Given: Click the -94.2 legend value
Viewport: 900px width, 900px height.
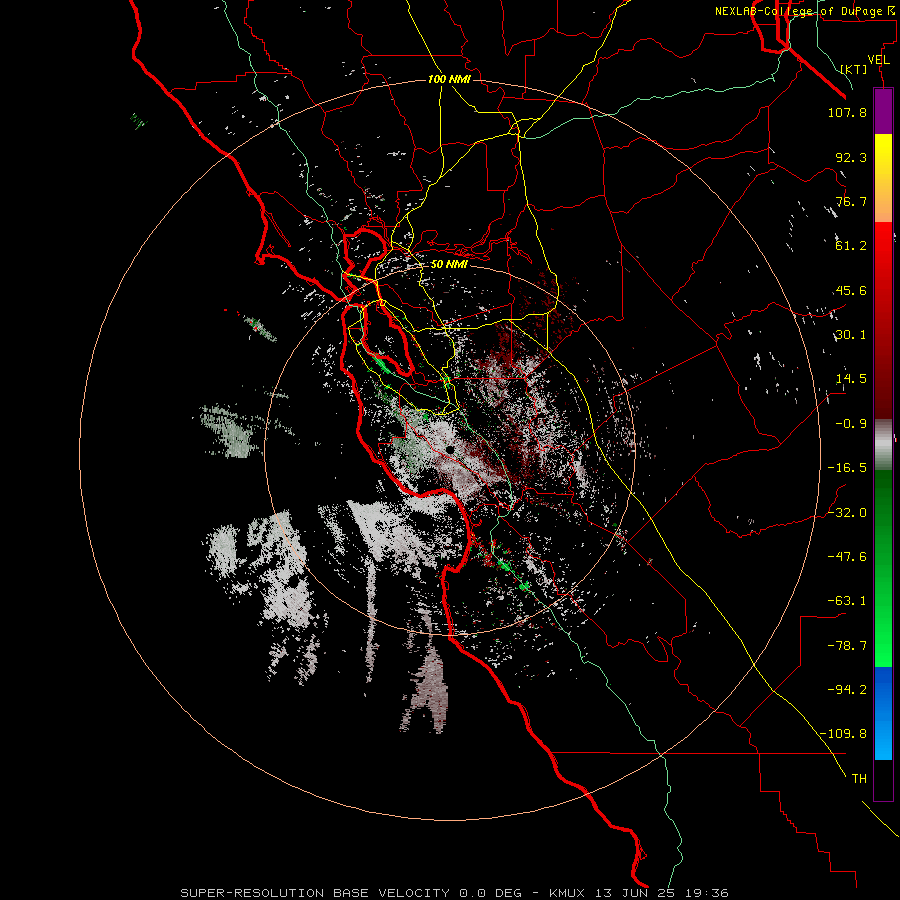Looking at the screenshot, I should pos(847,689).
